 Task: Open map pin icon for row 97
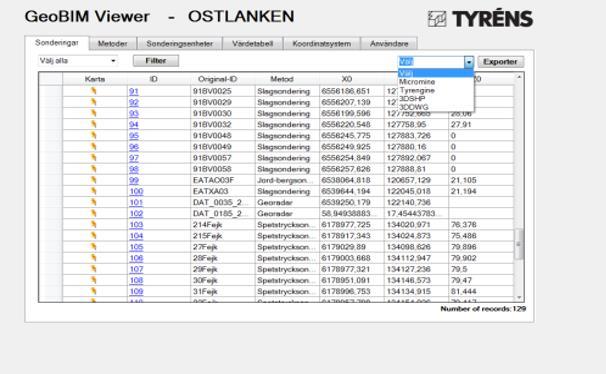[94, 158]
